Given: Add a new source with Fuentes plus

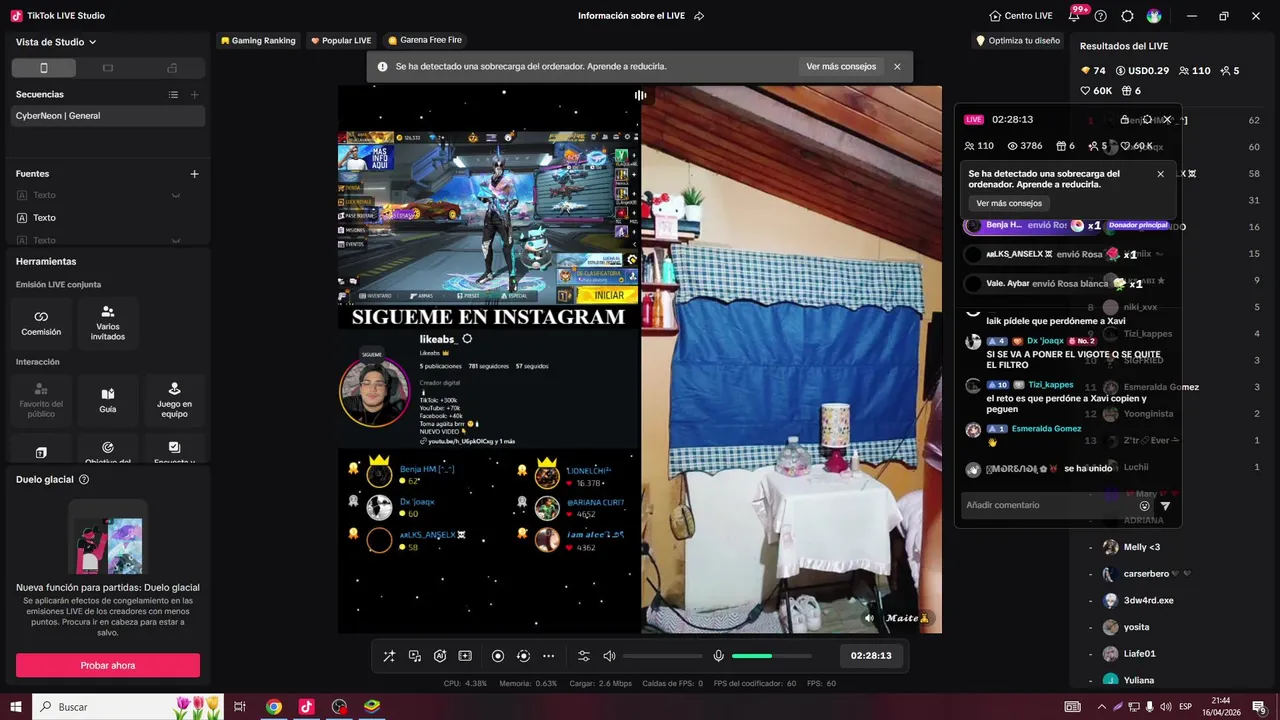Looking at the screenshot, I should click(195, 174).
